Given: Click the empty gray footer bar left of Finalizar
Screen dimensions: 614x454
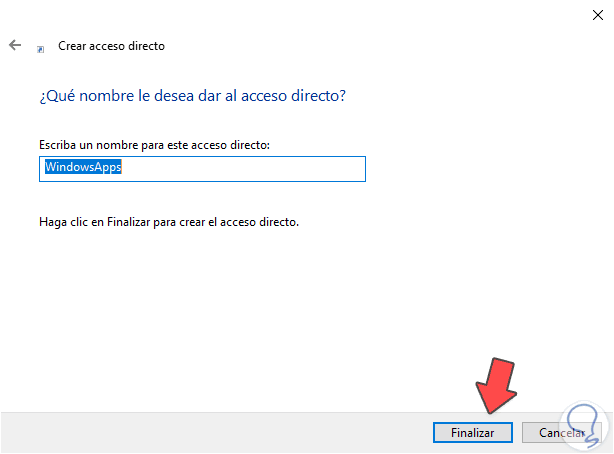Looking at the screenshot, I should click(200, 432).
